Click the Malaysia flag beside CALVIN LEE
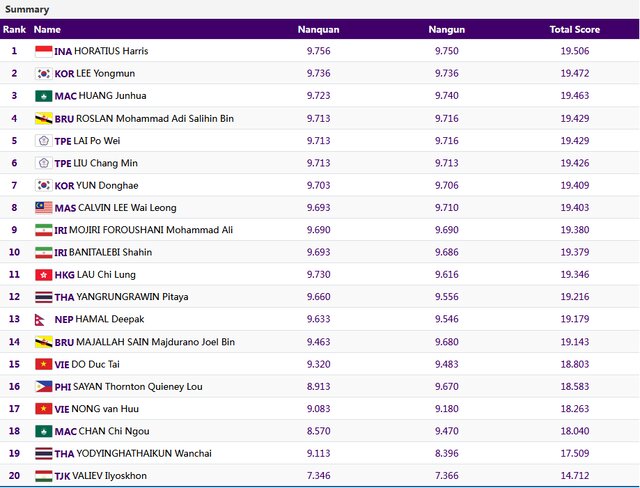640x488 pixels. 43,208
